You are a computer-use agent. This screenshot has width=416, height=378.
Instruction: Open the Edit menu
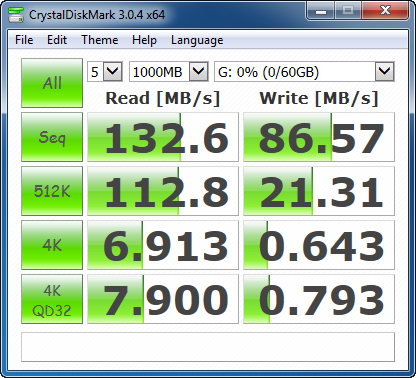tap(57, 40)
